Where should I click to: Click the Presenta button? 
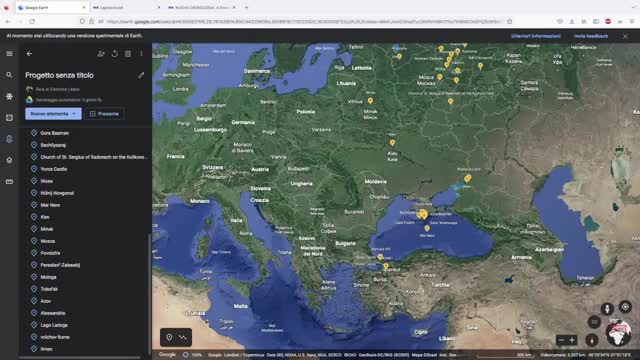coord(104,114)
